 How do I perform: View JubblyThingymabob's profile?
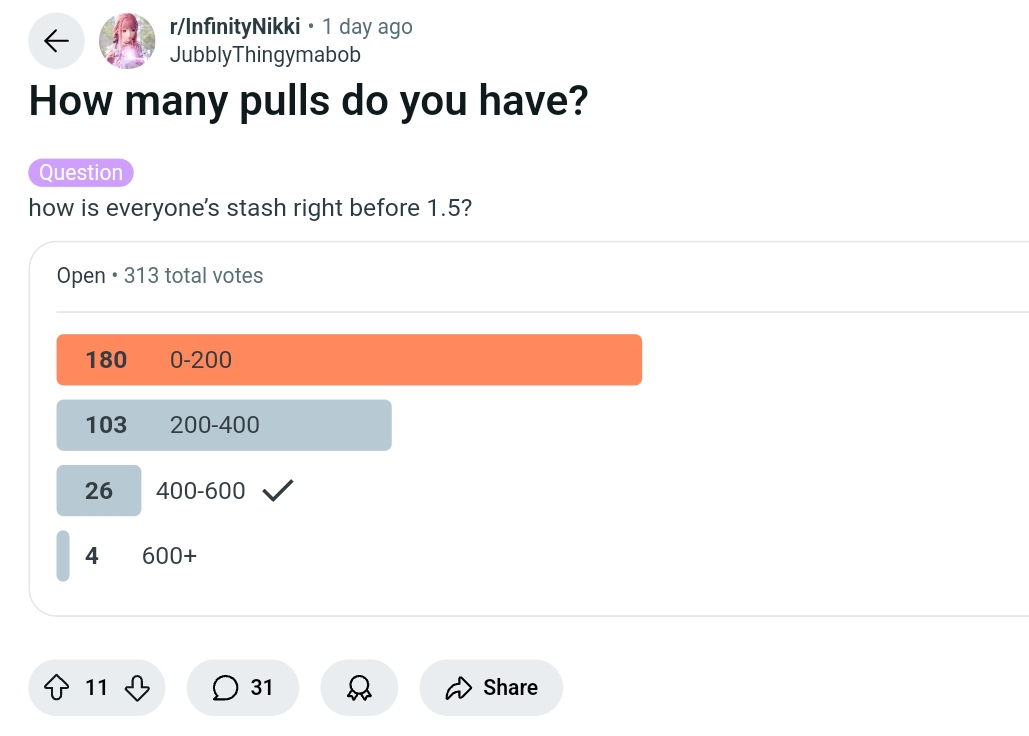265,54
